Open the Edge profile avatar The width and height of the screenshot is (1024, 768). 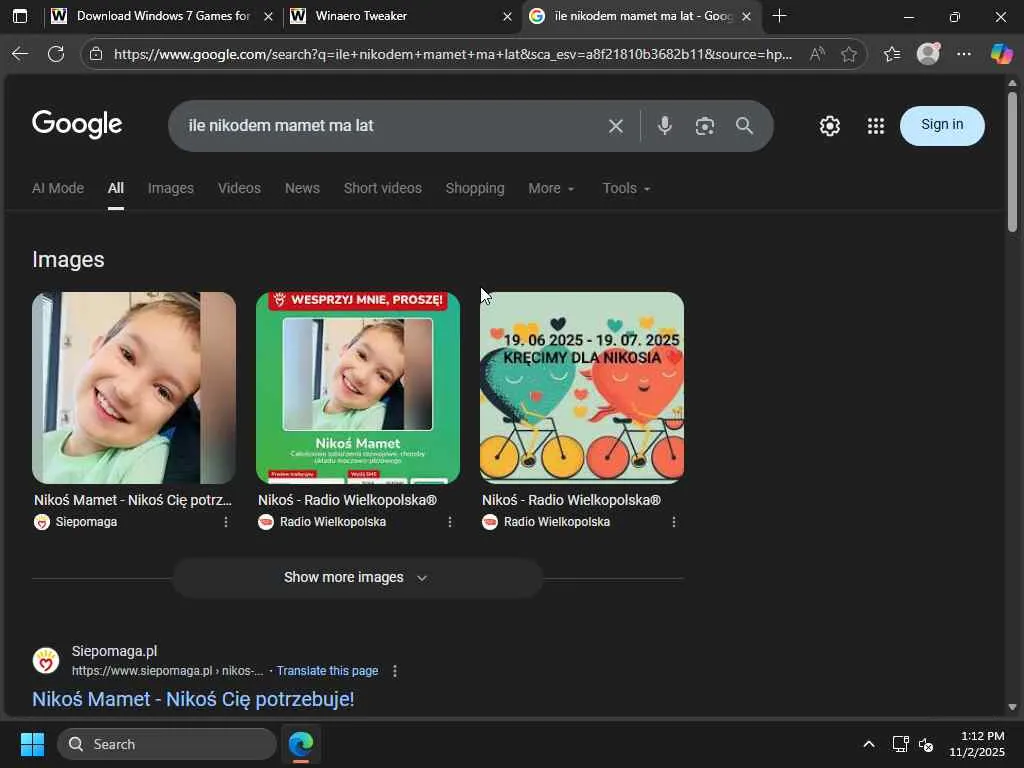point(928,54)
